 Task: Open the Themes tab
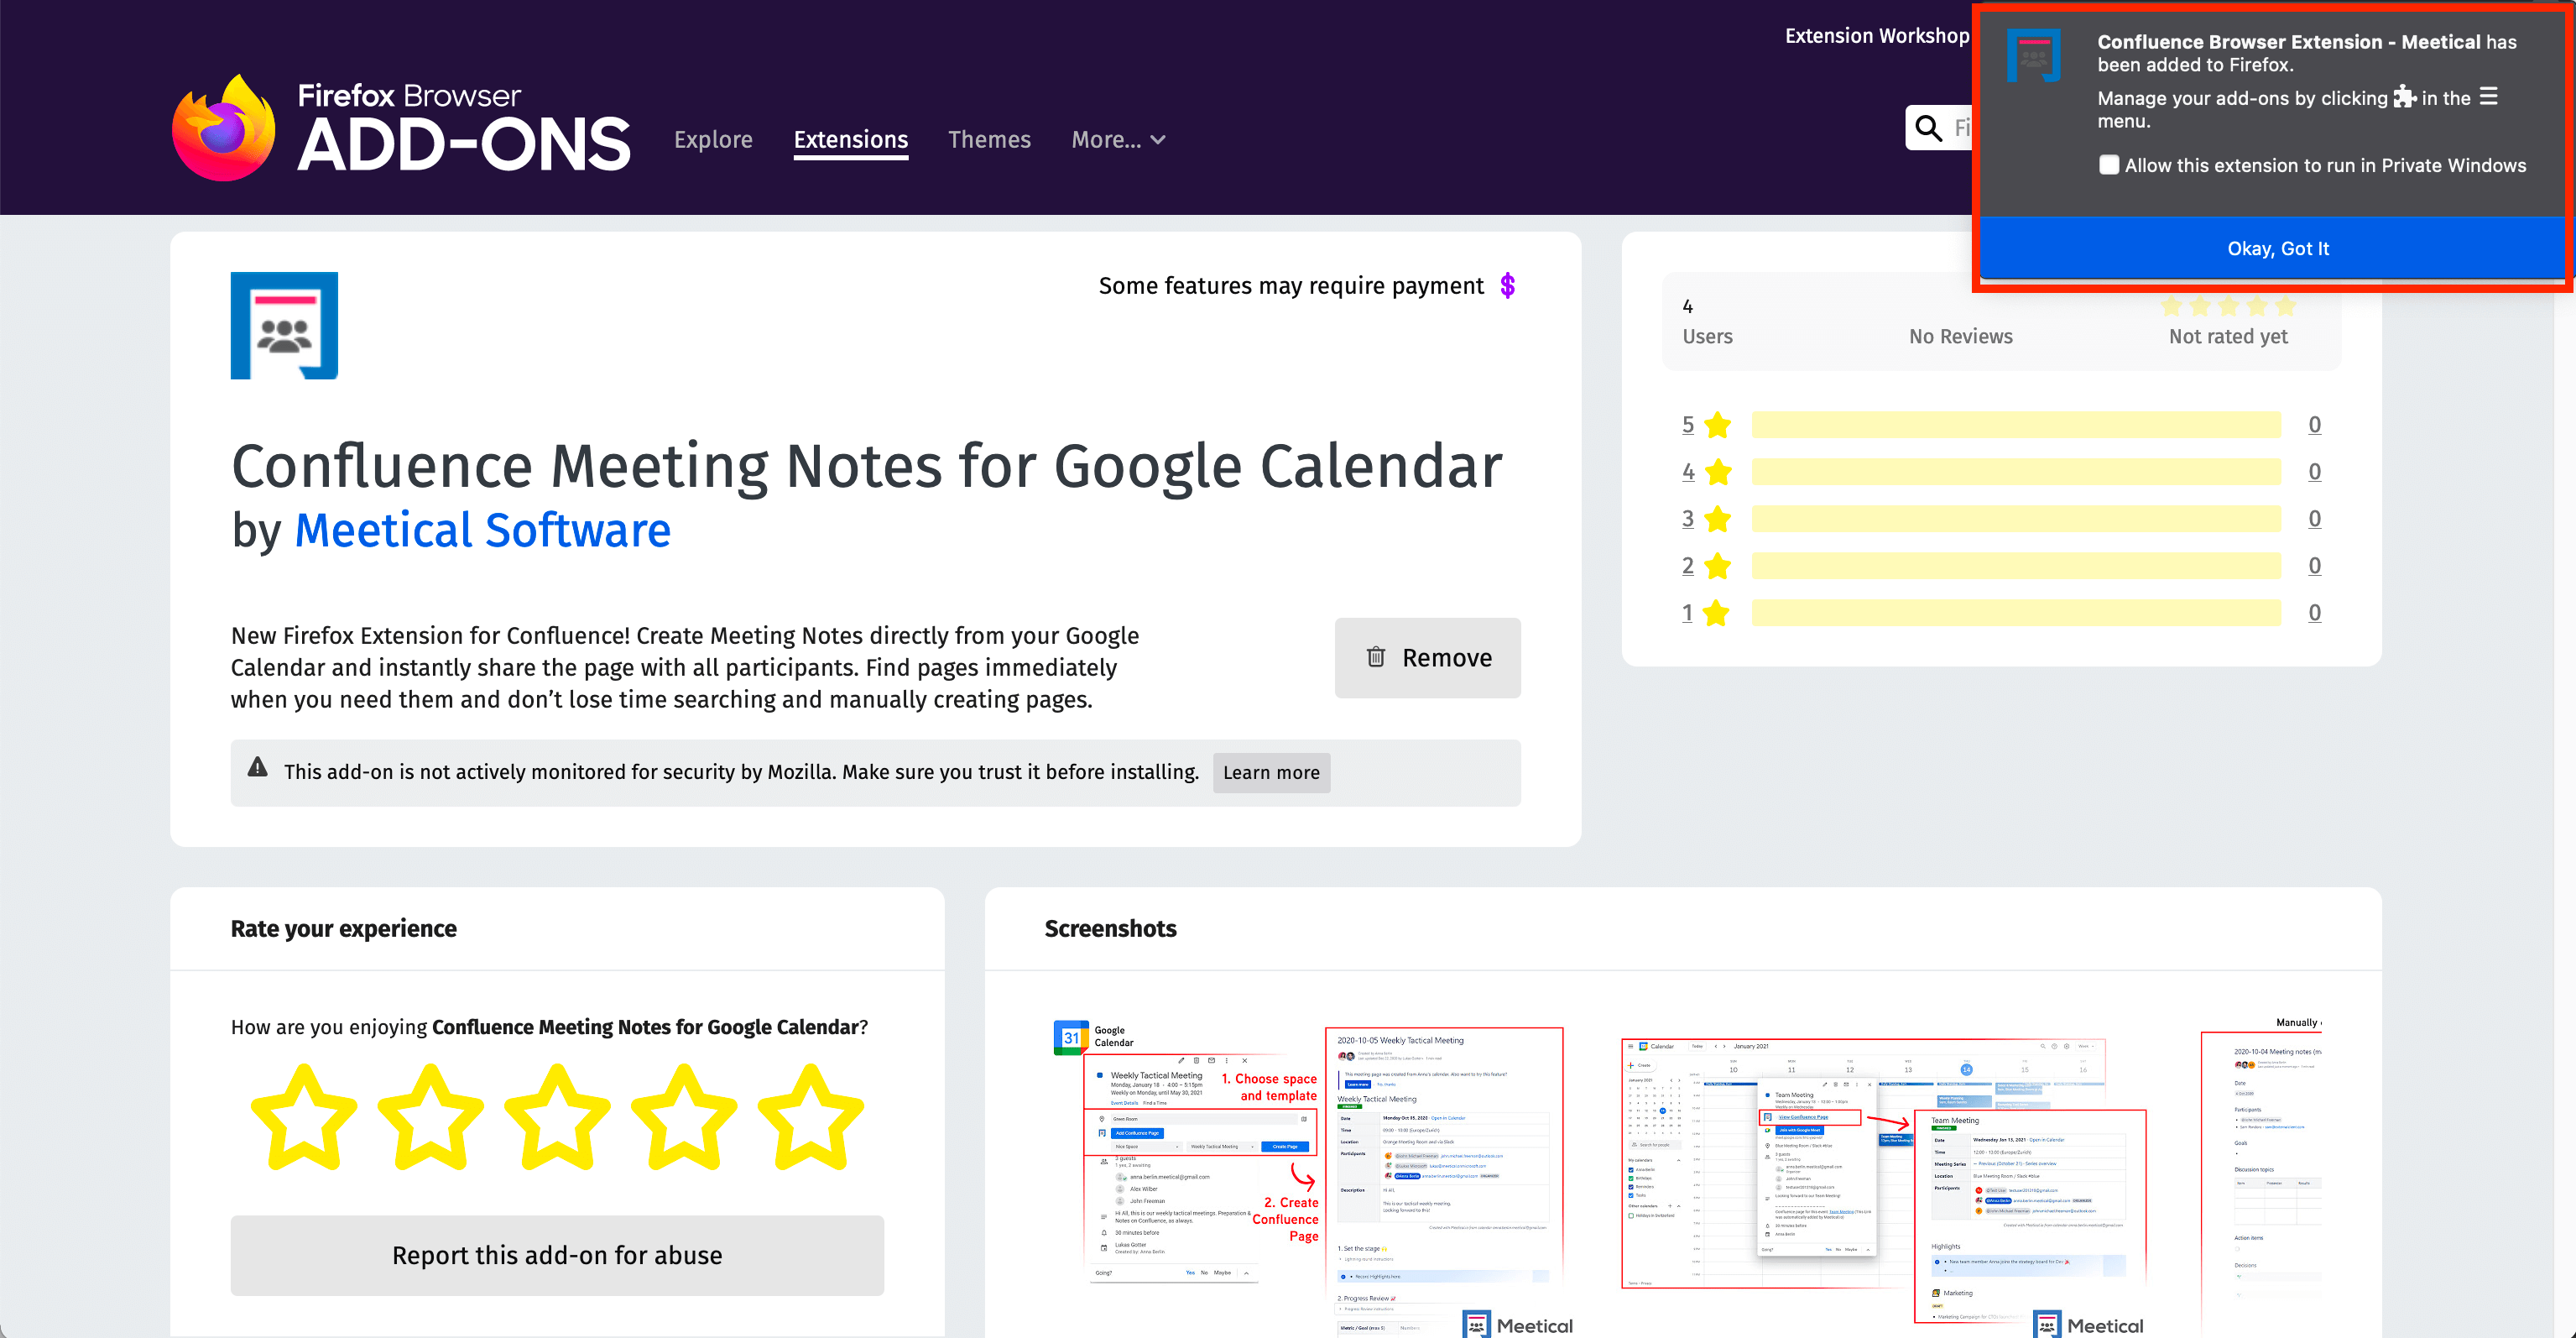[989, 140]
